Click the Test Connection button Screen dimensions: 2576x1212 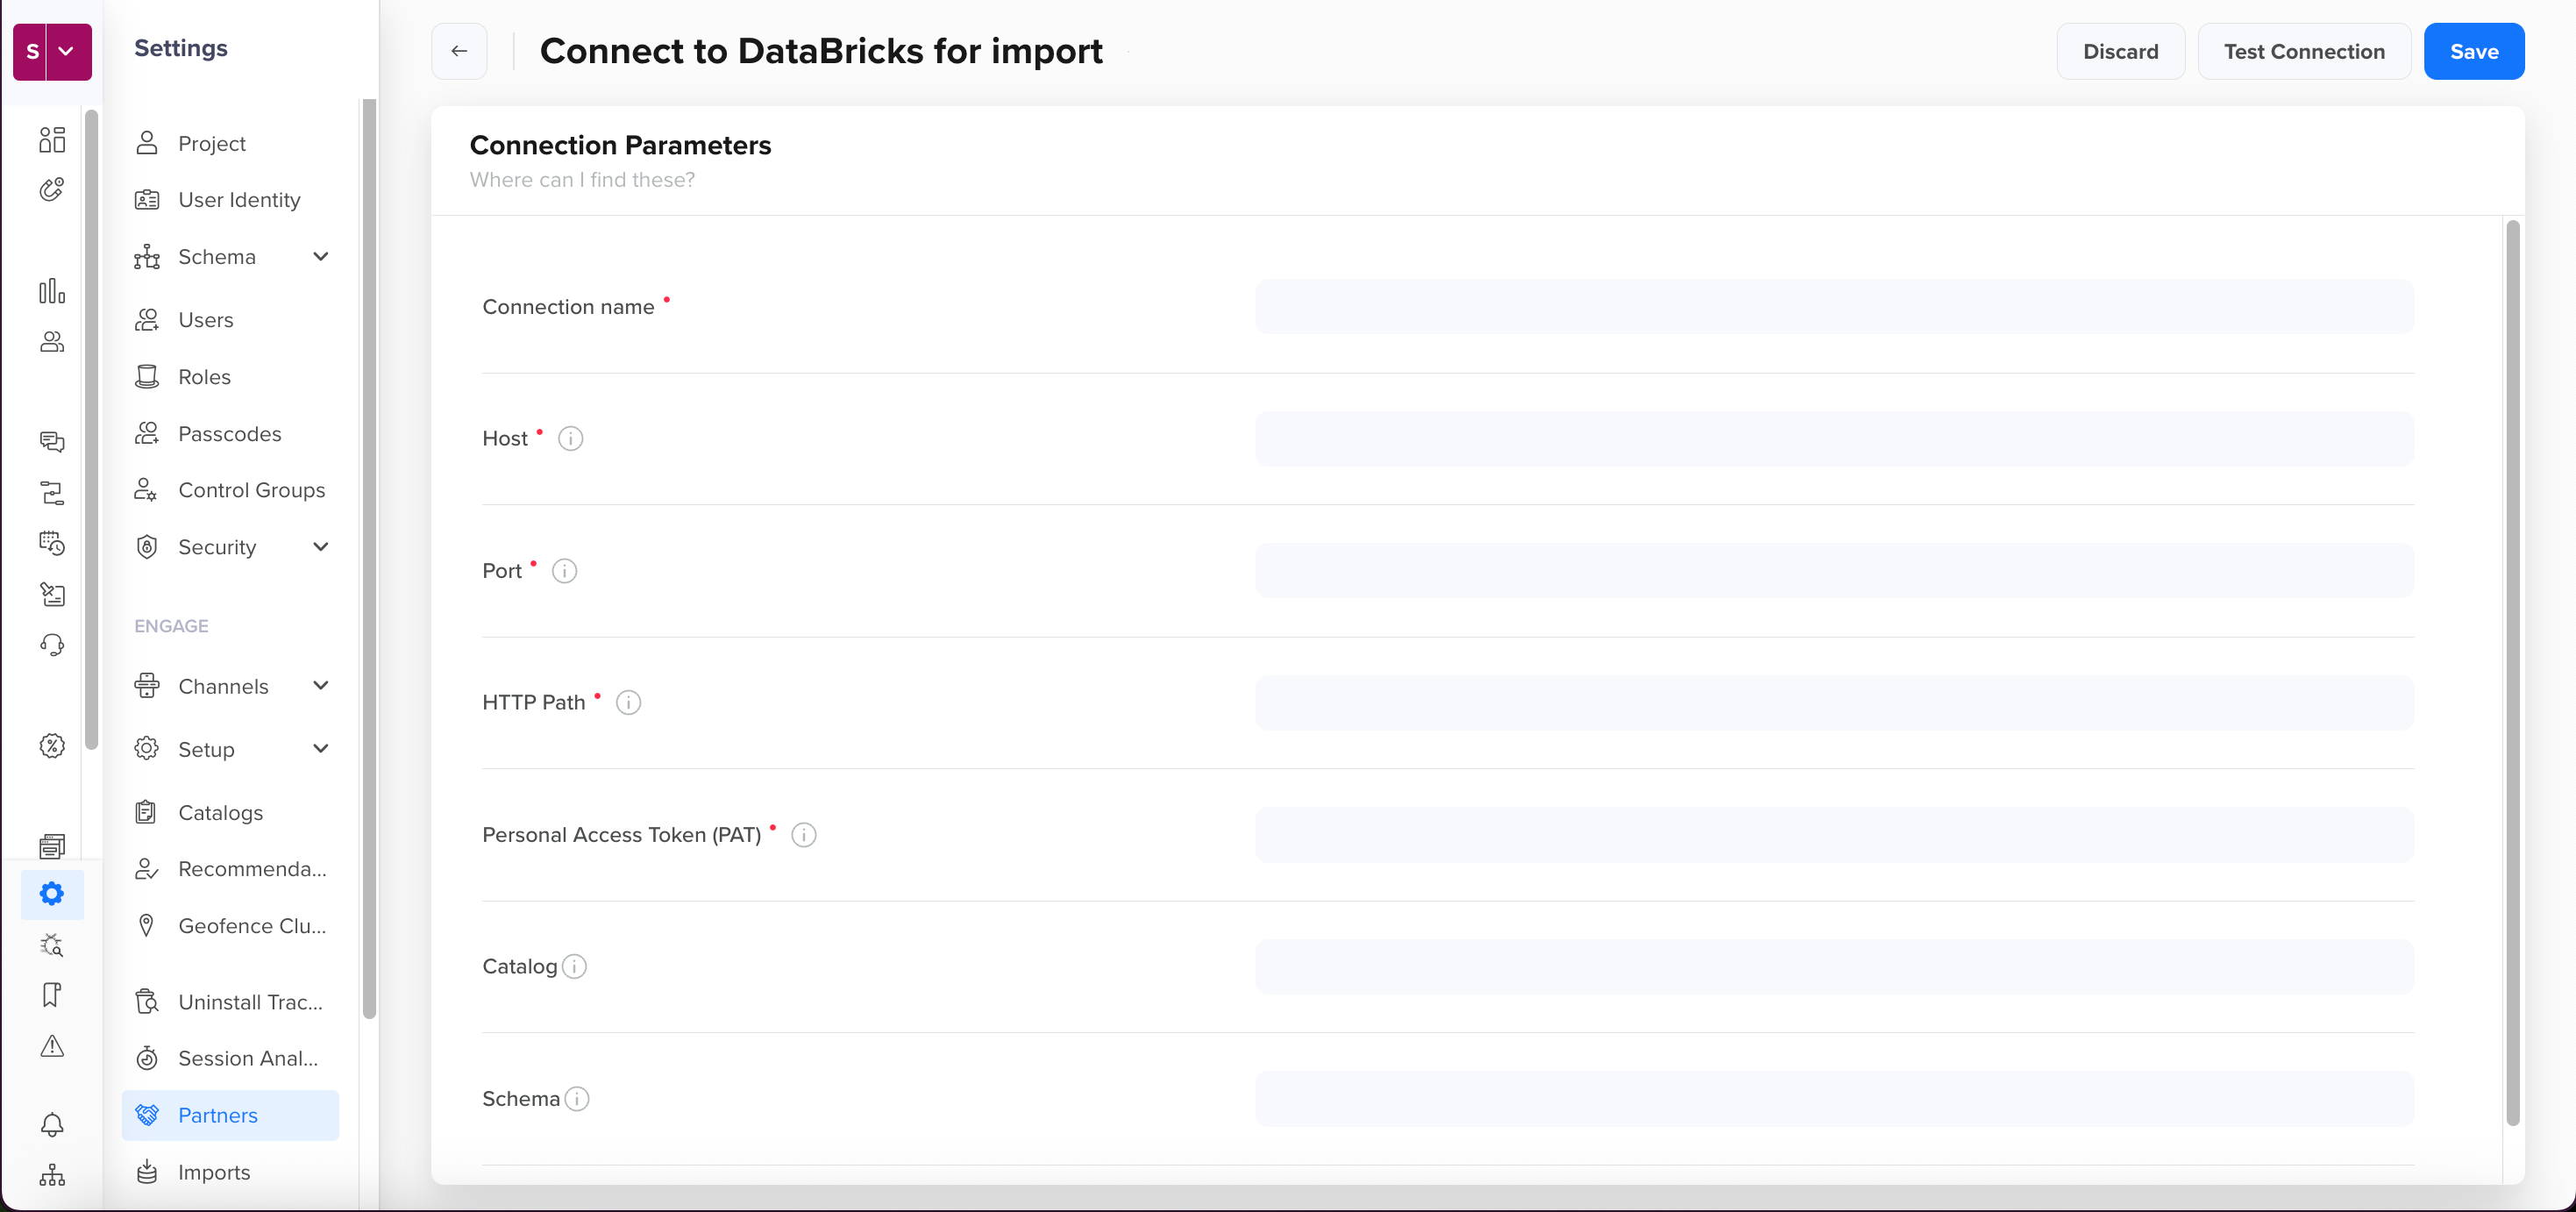pyautogui.click(x=2303, y=51)
